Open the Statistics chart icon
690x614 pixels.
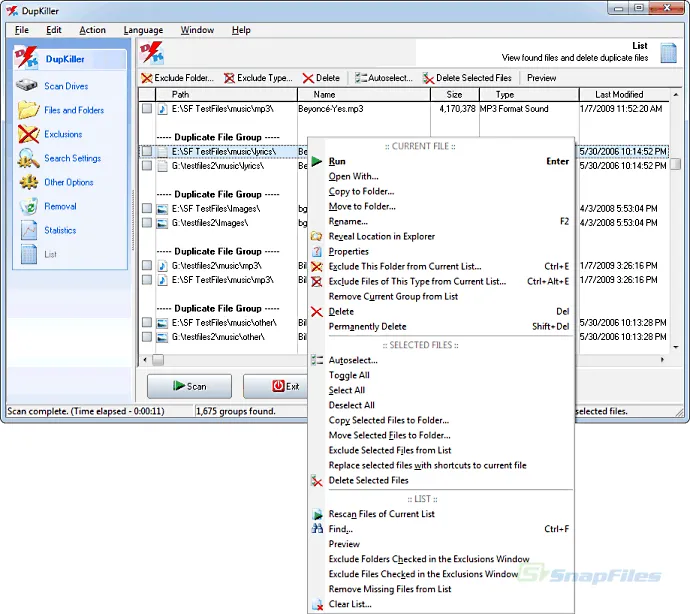point(29,230)
